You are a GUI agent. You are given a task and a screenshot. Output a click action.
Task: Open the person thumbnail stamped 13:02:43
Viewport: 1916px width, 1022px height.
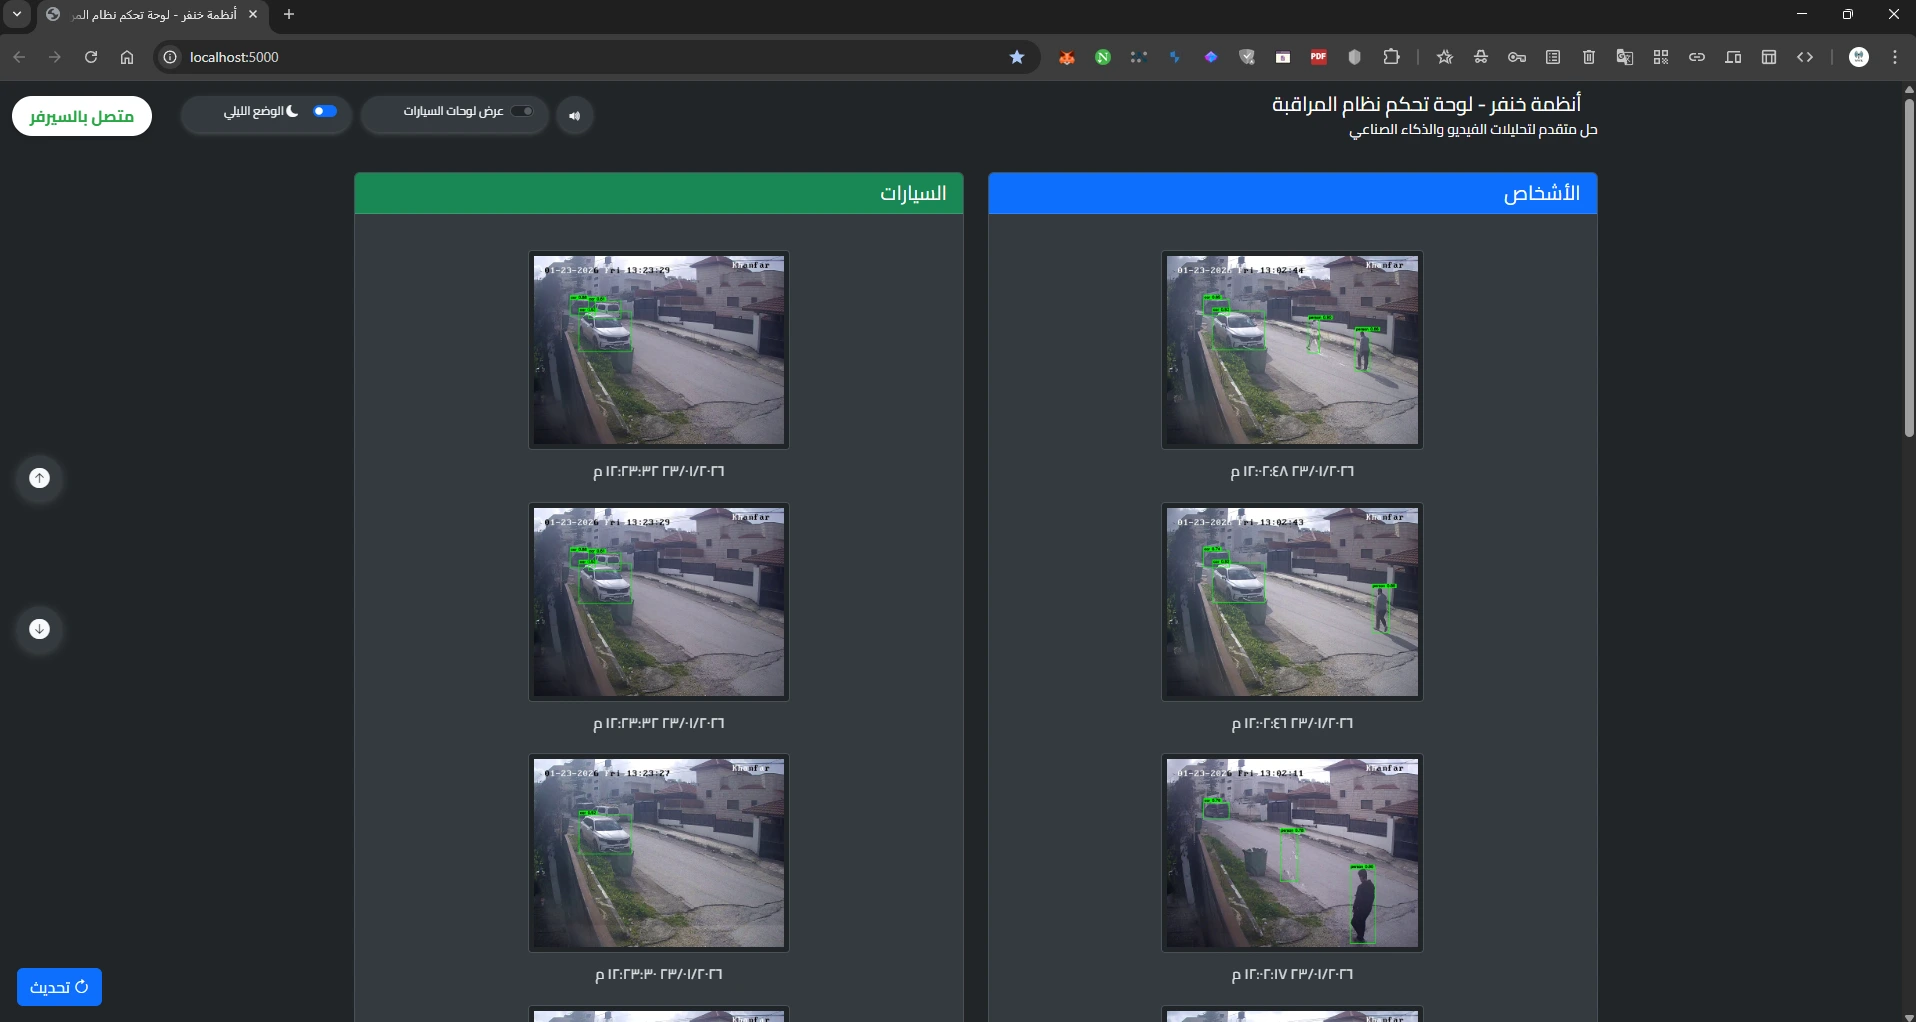(x=1292, y=602)
